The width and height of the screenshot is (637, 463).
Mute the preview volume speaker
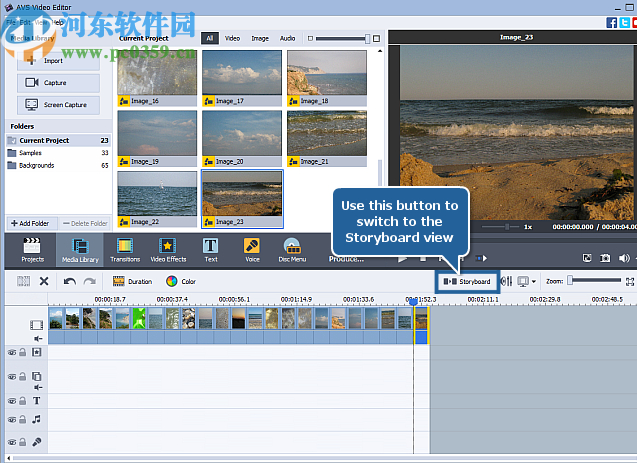tap(624, 258)
